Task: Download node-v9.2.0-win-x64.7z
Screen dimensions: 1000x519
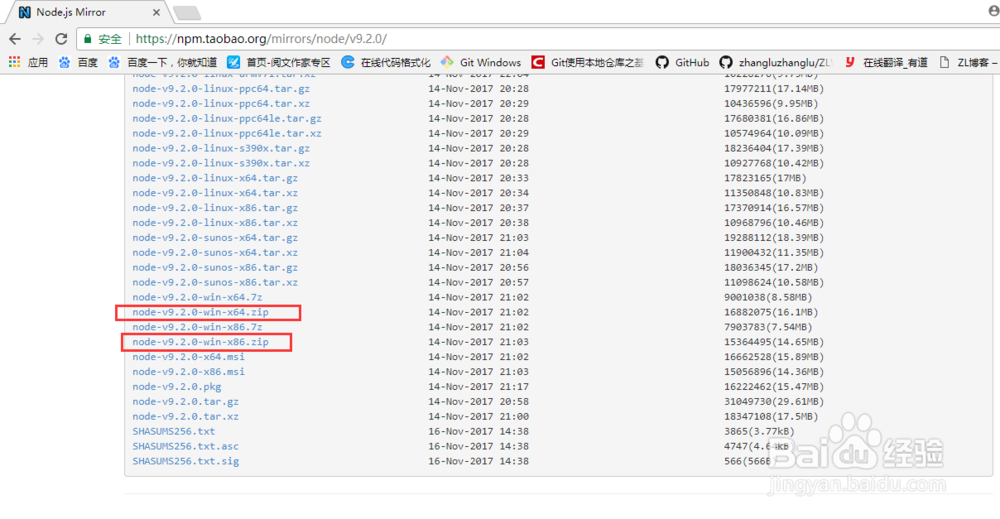Action: coord(197,297)
